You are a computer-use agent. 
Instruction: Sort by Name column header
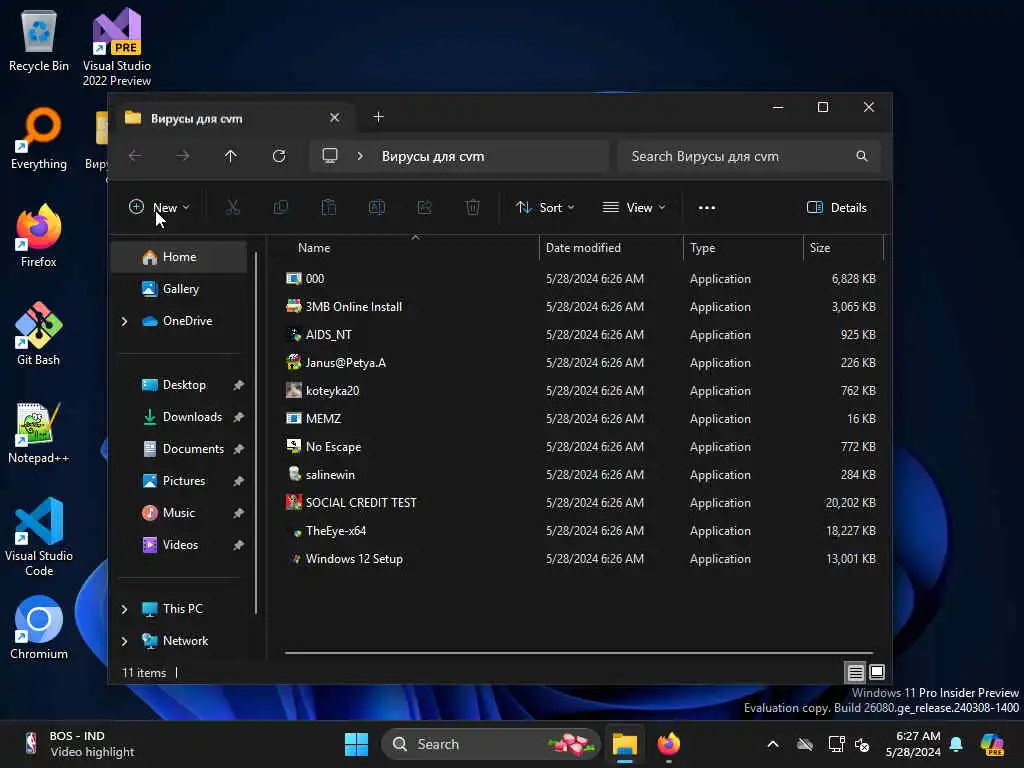point(411,248)
